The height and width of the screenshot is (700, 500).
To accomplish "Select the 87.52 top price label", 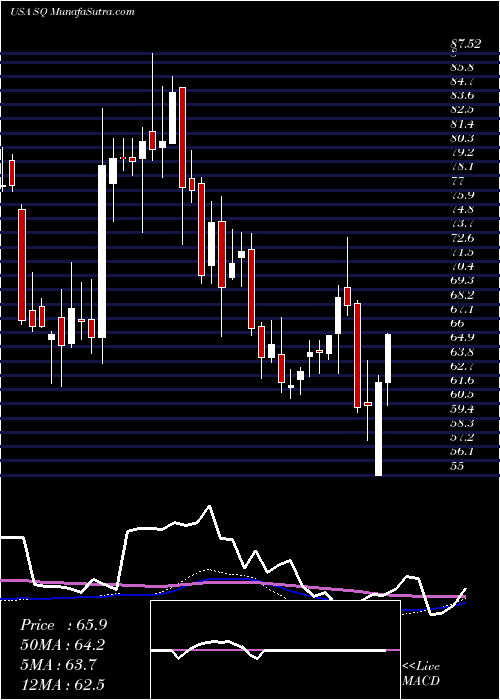I will coord(466,45).
